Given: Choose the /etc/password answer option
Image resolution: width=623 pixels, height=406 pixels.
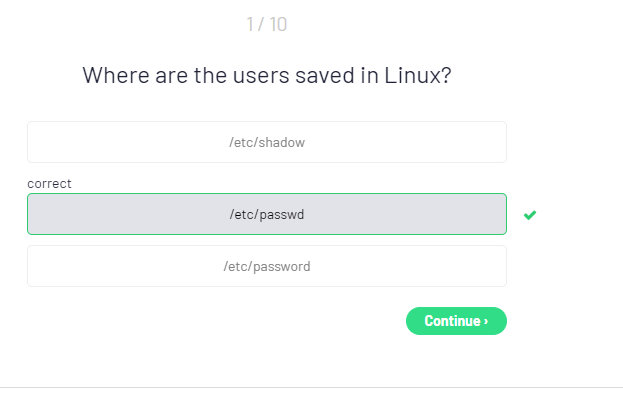Looking at the screenshot, I should click(x=266, y=266).
